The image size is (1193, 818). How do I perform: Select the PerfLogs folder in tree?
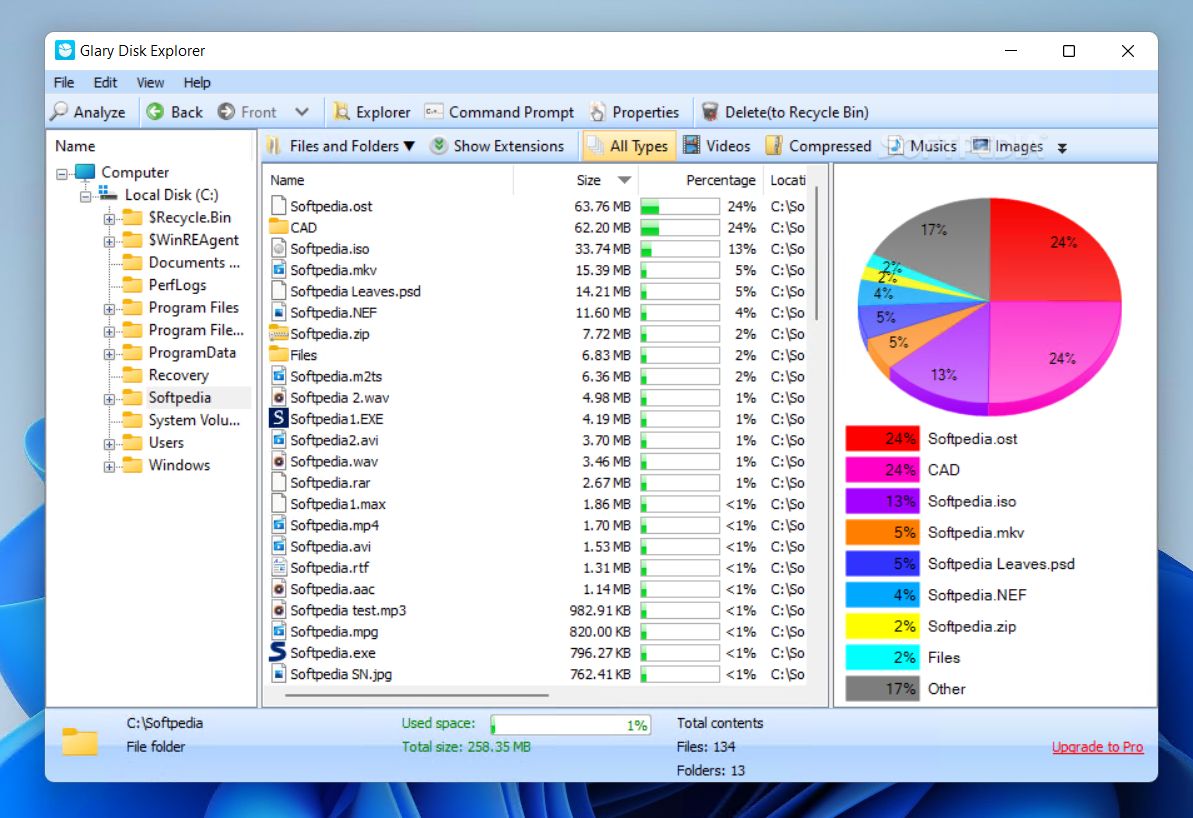(177, 285)
